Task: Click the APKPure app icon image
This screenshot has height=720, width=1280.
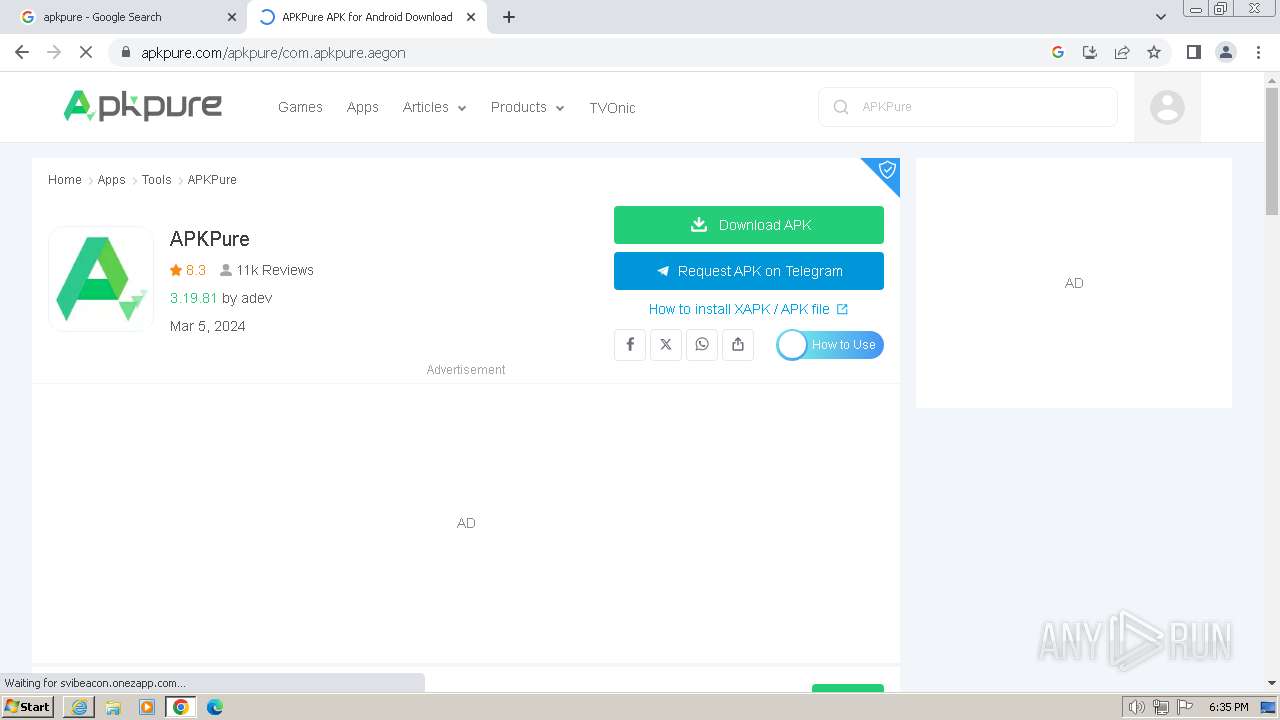Action: click(x=101, y=279)
